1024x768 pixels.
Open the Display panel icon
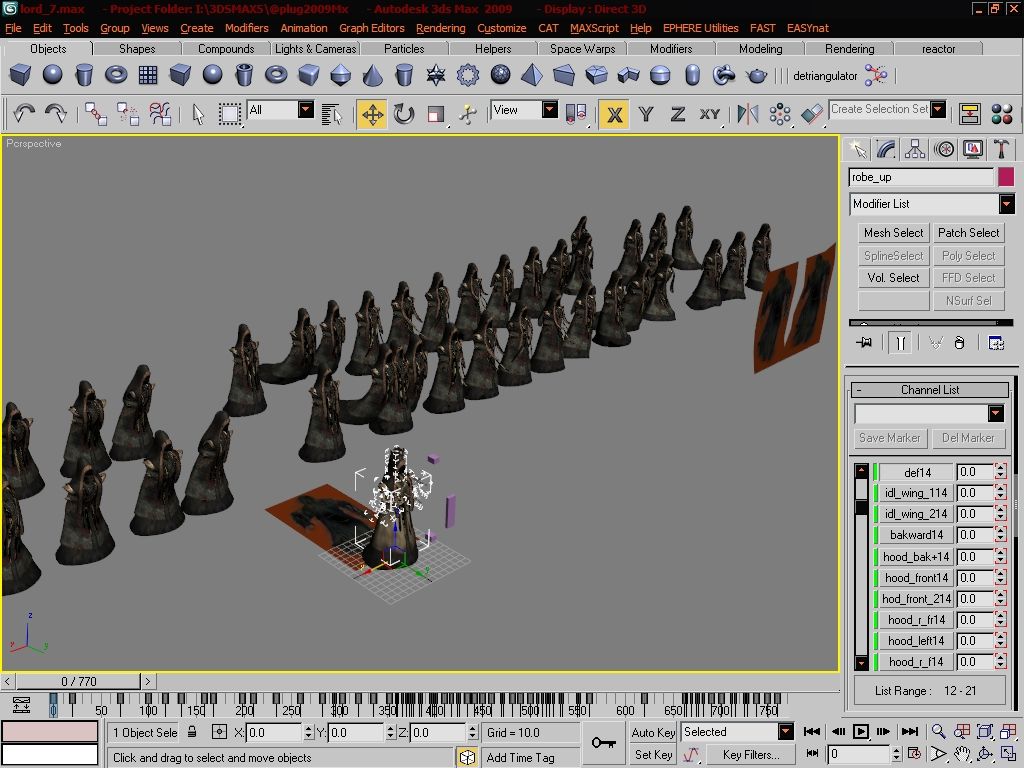[x=973, y=150]
